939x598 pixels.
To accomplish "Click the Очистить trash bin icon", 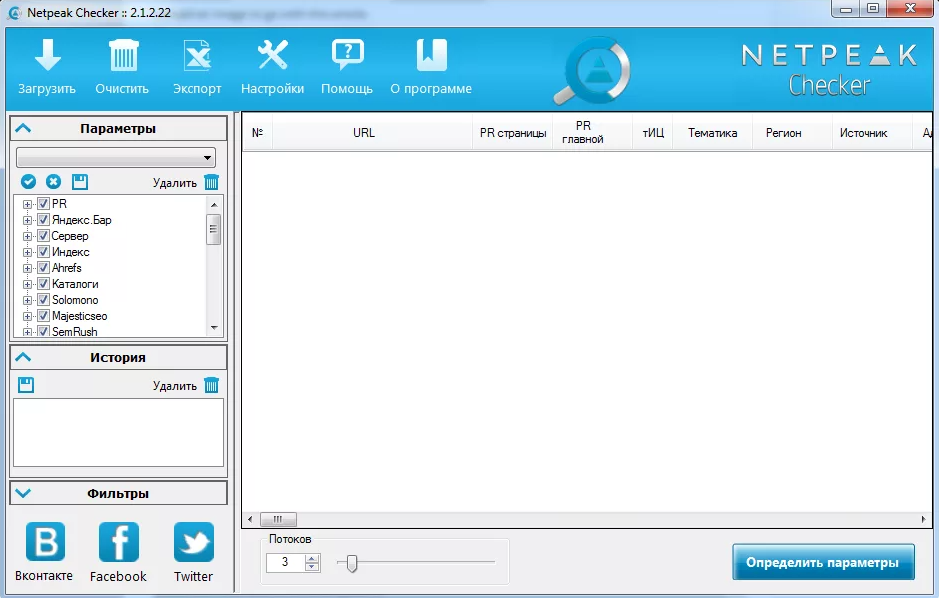I will [123, 55].
